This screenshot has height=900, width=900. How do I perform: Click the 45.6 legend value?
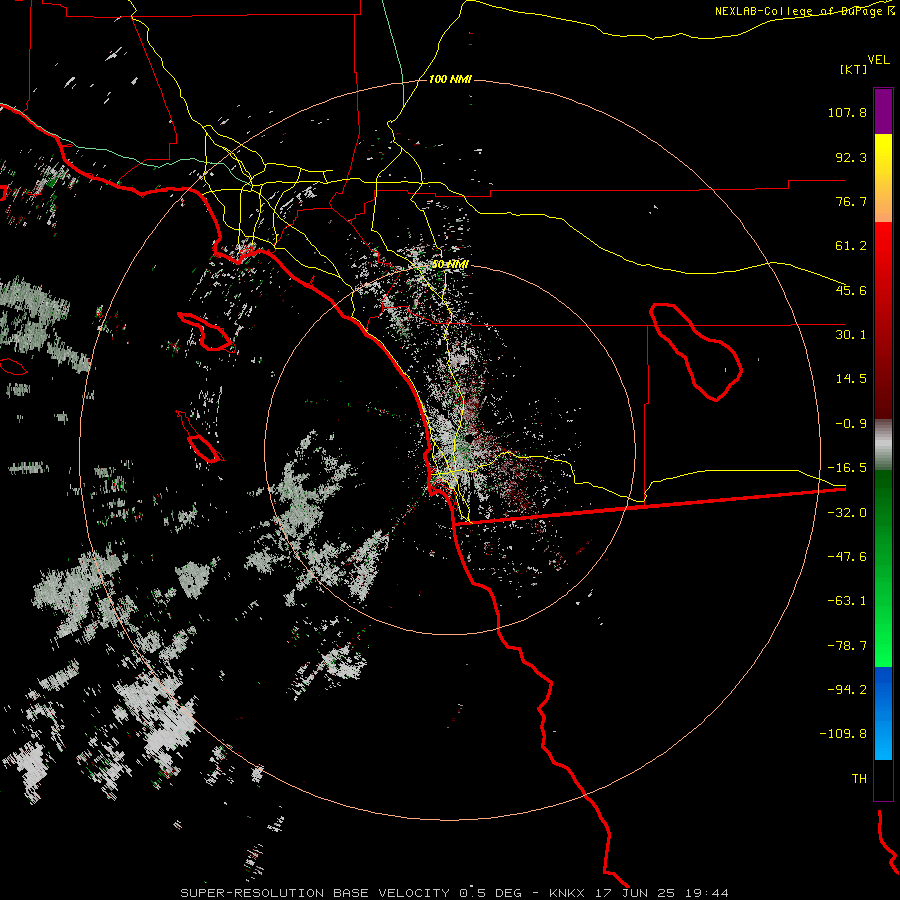(x=851, y=290)
